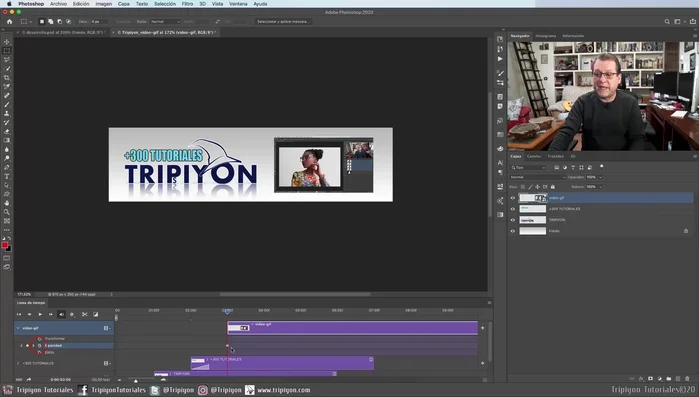Toggle the layer filter switch
The image size is (699, 397).
click(x=601, y=167)
